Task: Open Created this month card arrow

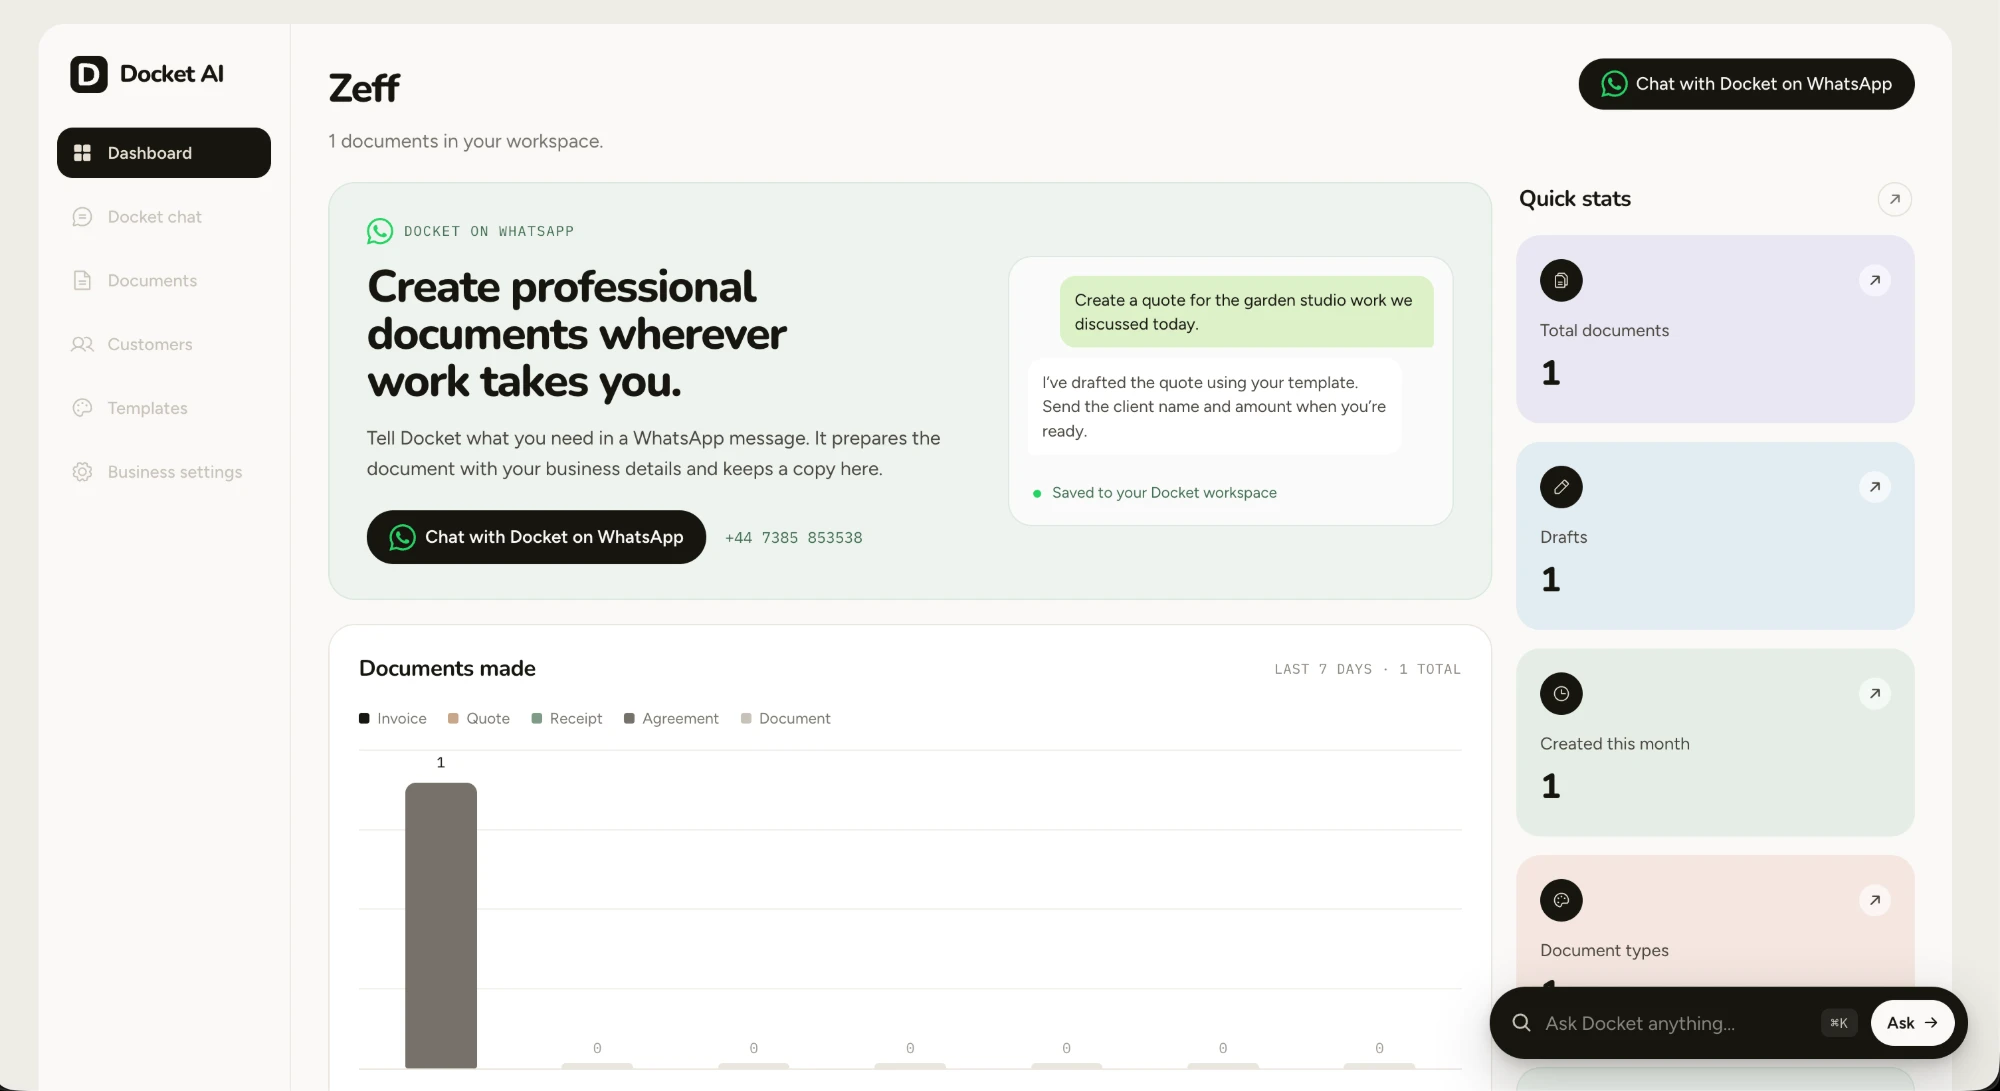Action: tap(1875, 694)
